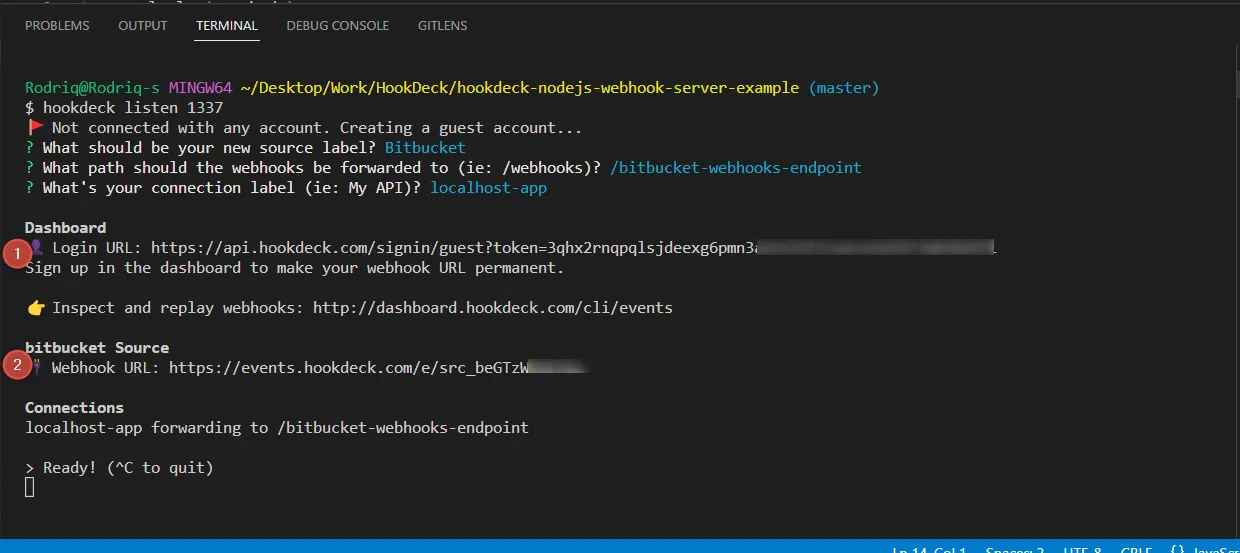This screenshot has width=1240, height=553.
Task: Follow the dashboard.hookdeck.com/cli/events link
Action: (492, 308)
